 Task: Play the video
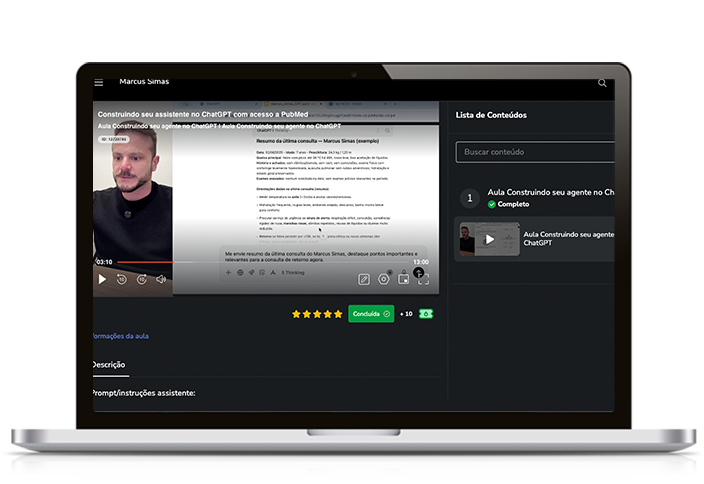(102, 279)
